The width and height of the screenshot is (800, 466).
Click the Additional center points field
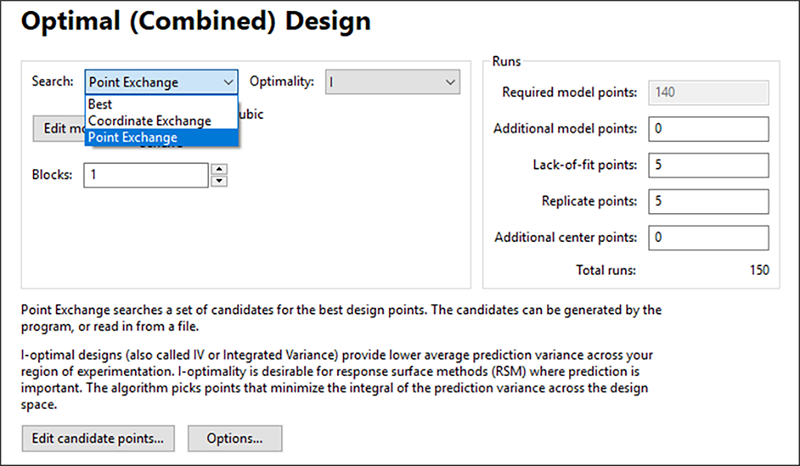pyautogui.click(x=707, y=237)
